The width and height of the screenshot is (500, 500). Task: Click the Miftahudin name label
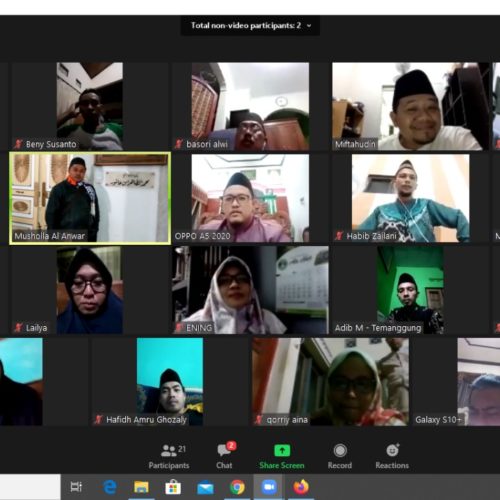[x=355, y=144]
